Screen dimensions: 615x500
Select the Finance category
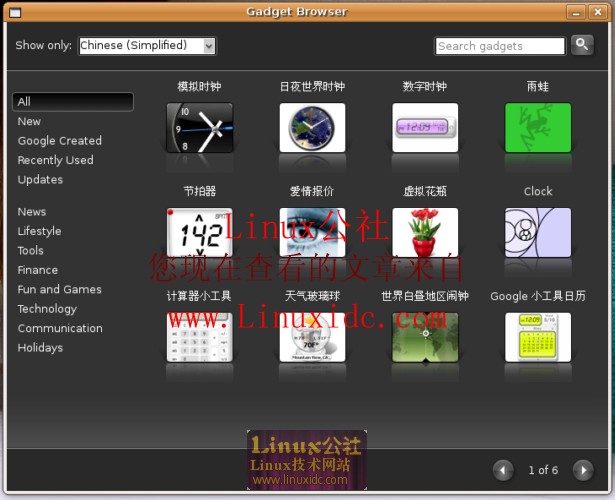click(38, 270)
